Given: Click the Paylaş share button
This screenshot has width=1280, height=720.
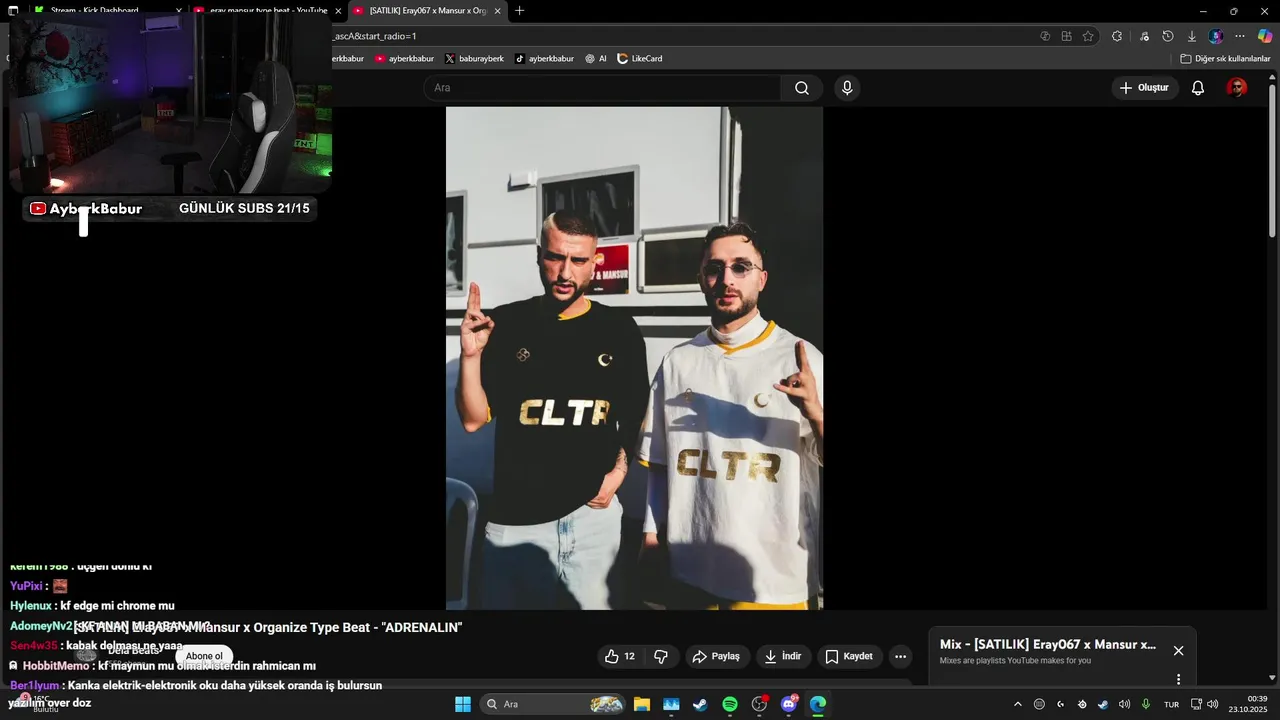Looking at the screenshot, I should [x=717, y=656].
